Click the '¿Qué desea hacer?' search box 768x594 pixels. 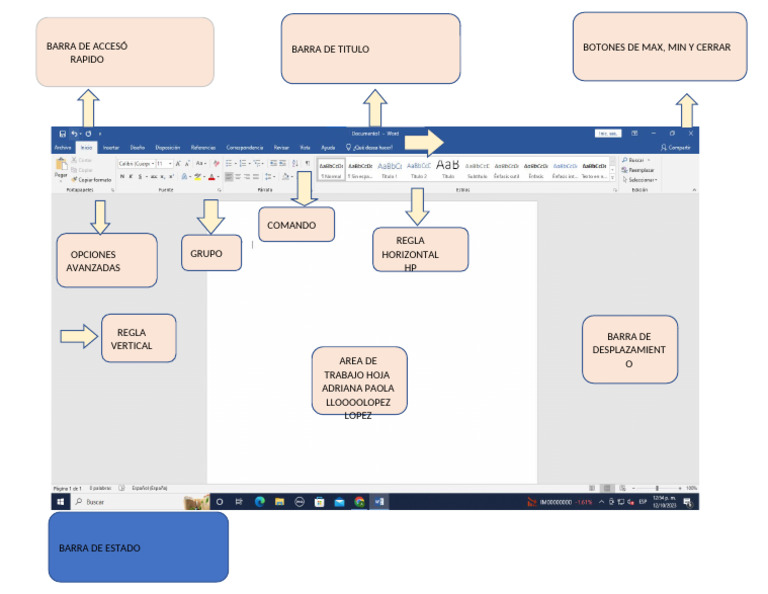pyautogui.click(x=369, y=147)
